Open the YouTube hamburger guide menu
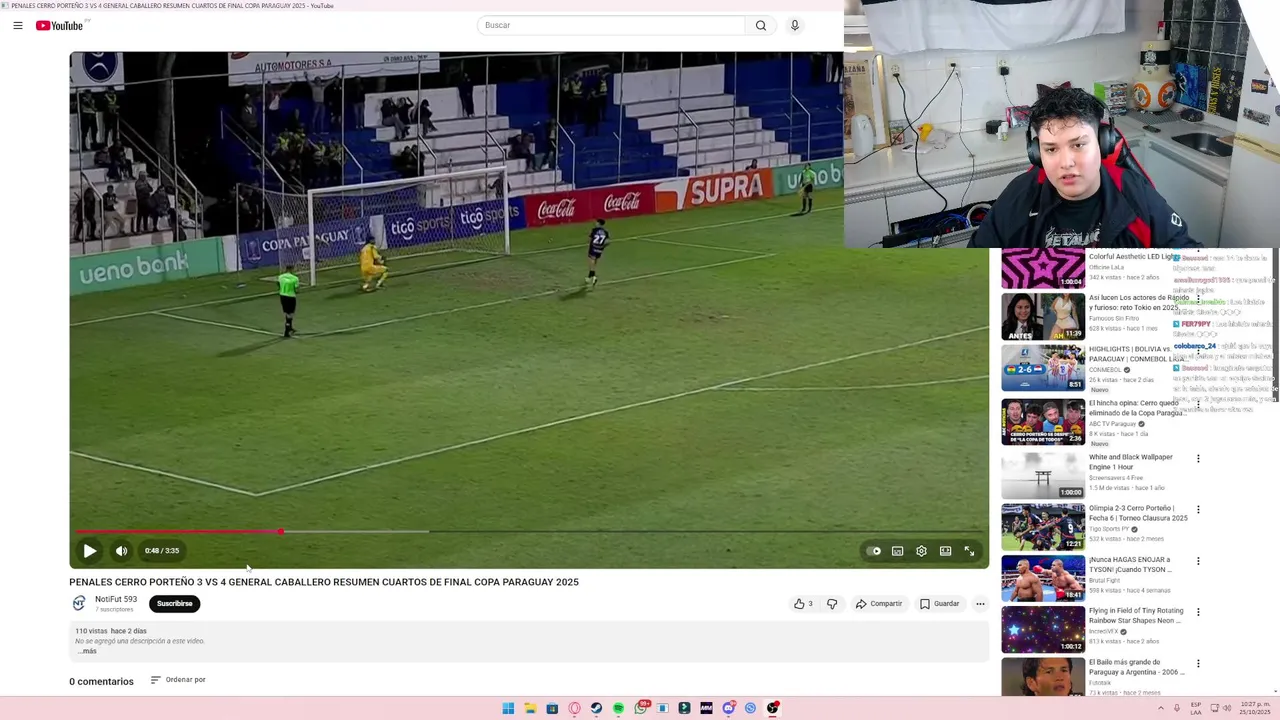 point(18,25)
